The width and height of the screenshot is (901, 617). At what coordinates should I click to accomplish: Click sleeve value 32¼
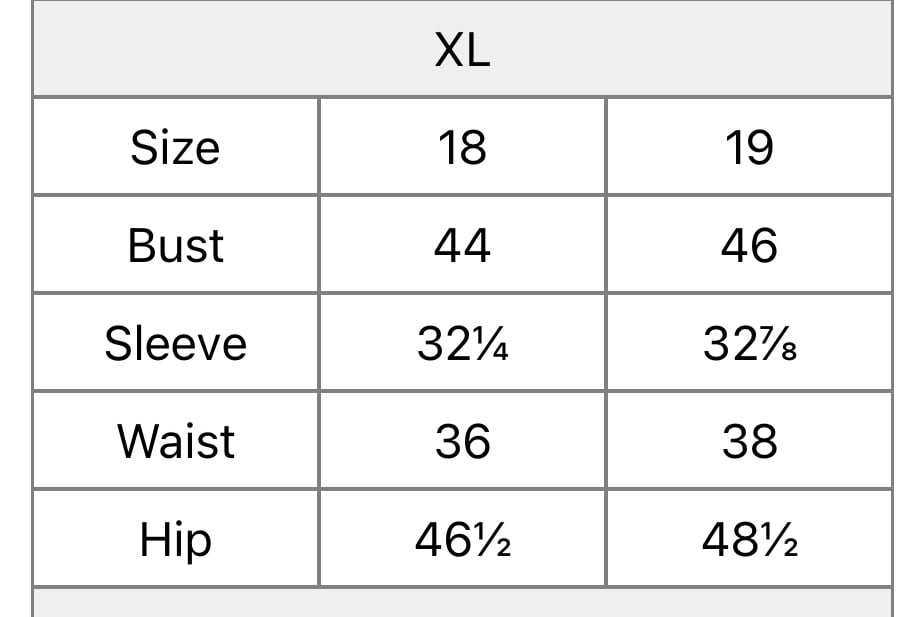(463, 344)
